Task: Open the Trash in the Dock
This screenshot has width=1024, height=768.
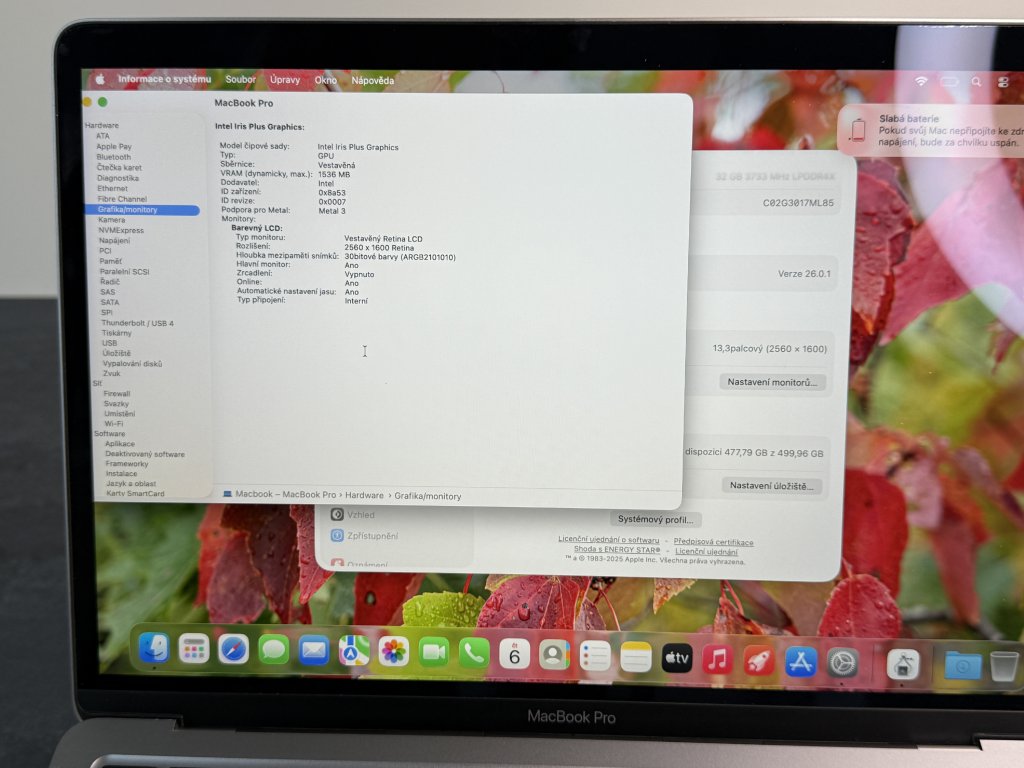Action: click(1004, 665)
